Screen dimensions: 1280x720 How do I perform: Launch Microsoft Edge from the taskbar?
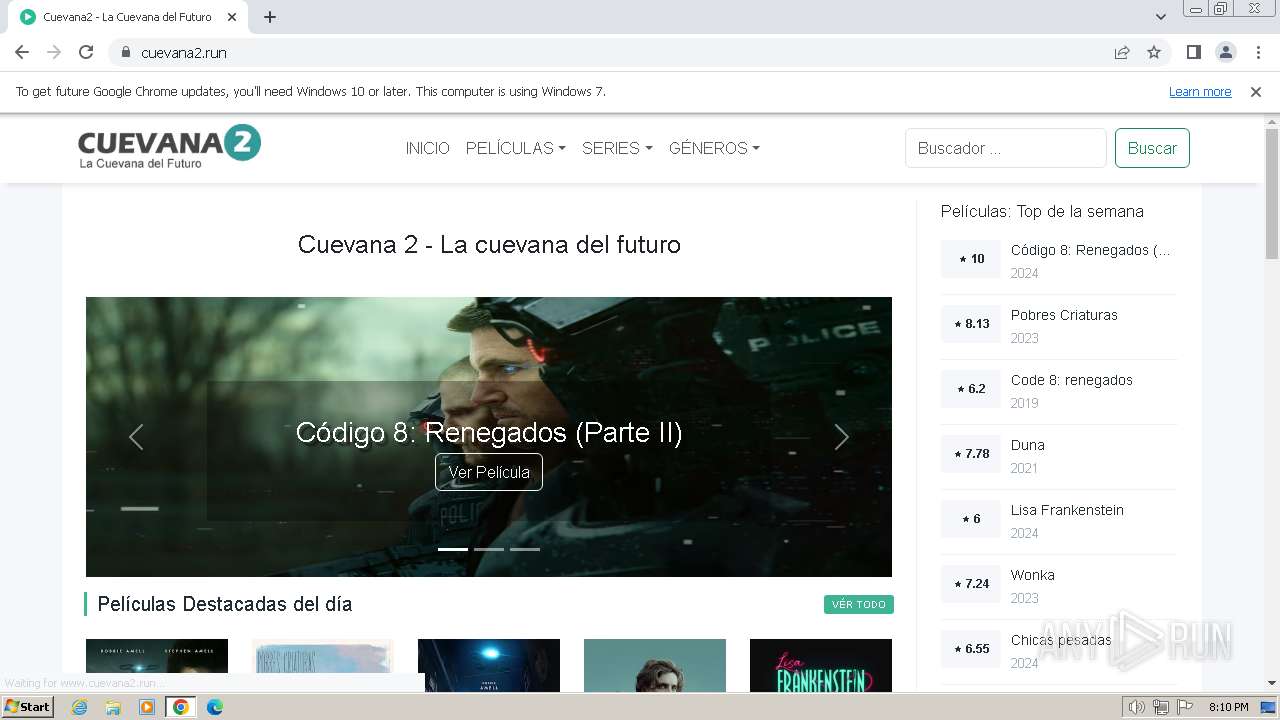(x=215, y=707)
